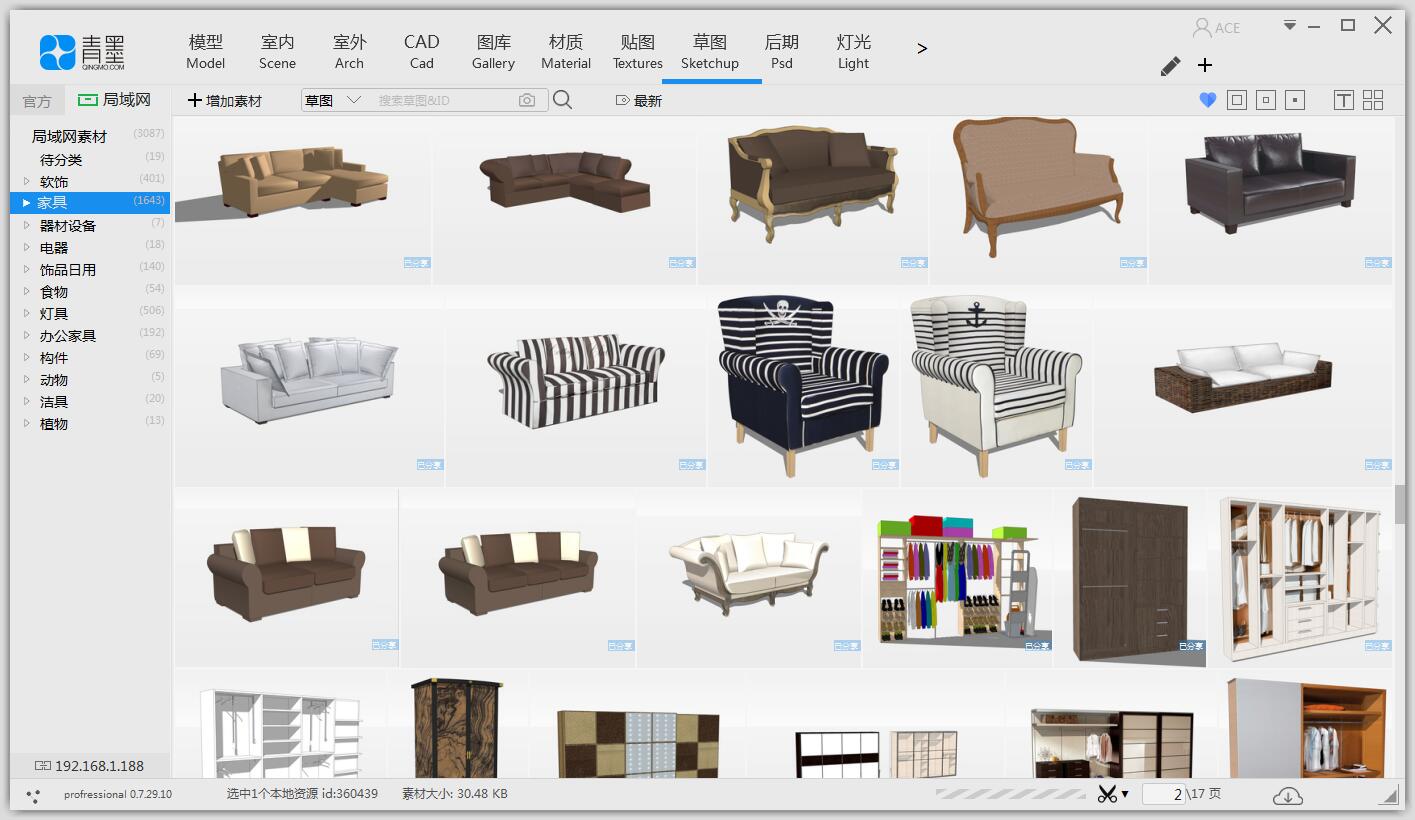Click the 搜索草图&ID search field
The width and height of the screenshot is (1415, 820).
click(443, 100)
